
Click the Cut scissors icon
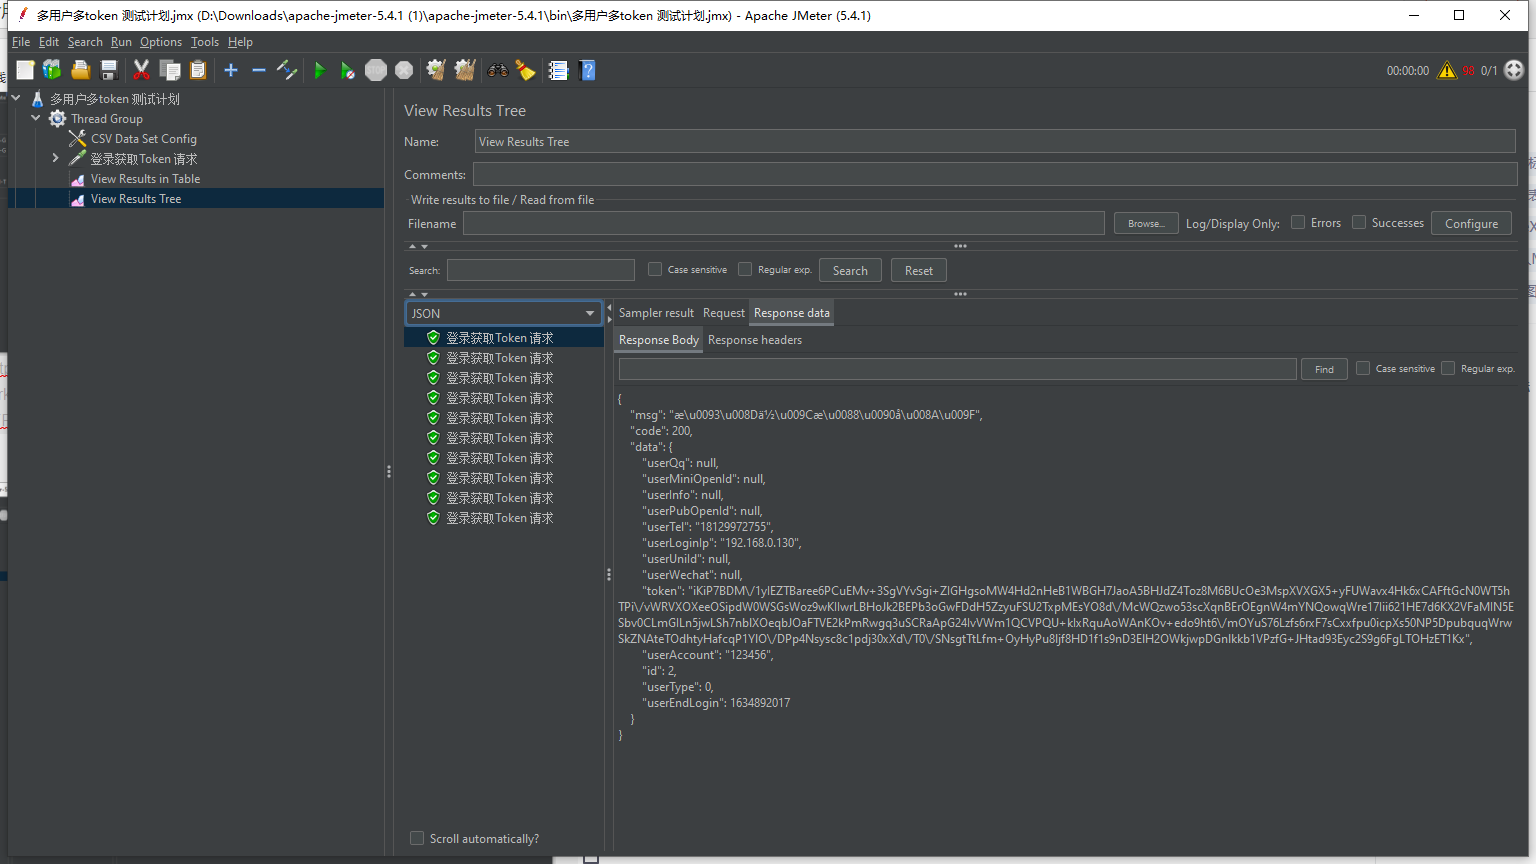141,70
